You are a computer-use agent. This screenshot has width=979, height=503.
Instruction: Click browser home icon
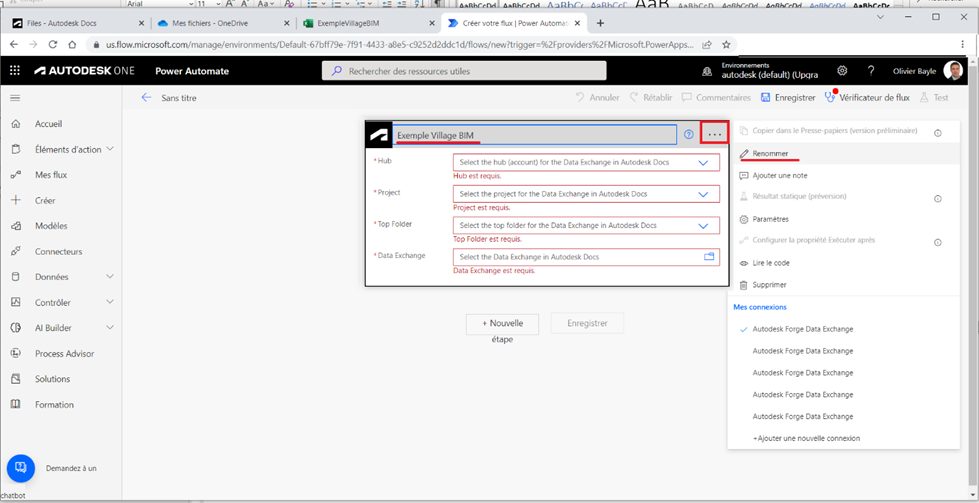coord(72,45)
